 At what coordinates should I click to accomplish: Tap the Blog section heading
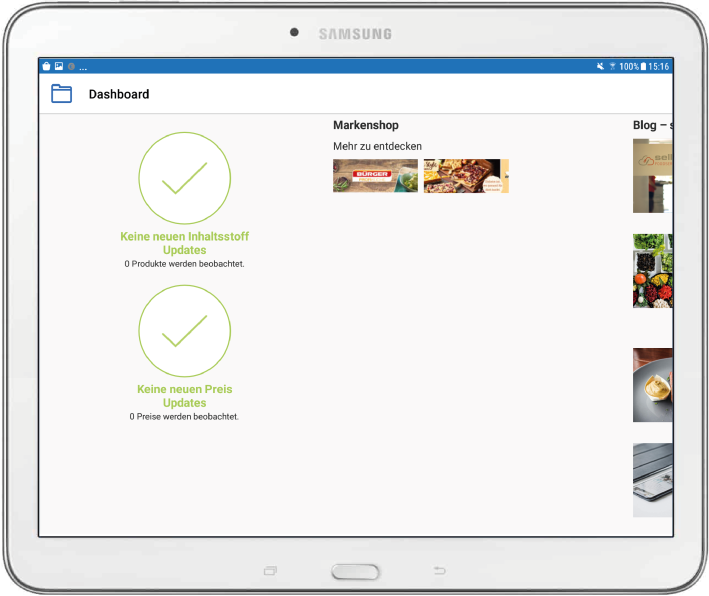pyautogui.click(x=652, y=125)
